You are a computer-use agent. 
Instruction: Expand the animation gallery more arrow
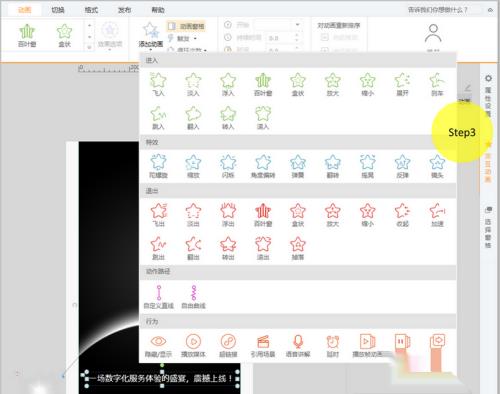point(89,47)
